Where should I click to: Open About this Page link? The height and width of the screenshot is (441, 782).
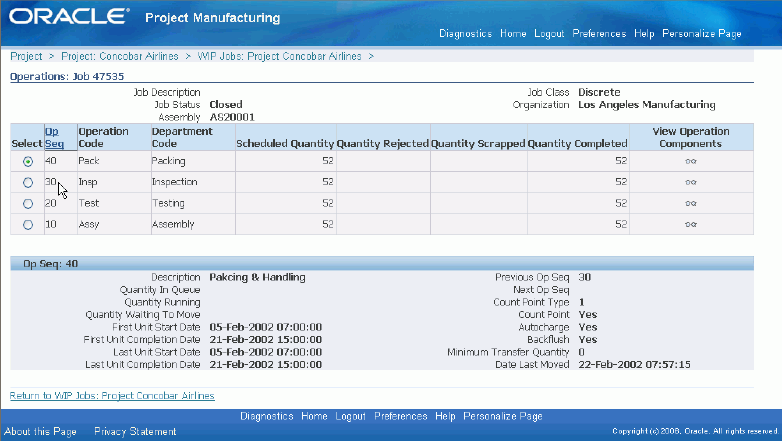40,432
